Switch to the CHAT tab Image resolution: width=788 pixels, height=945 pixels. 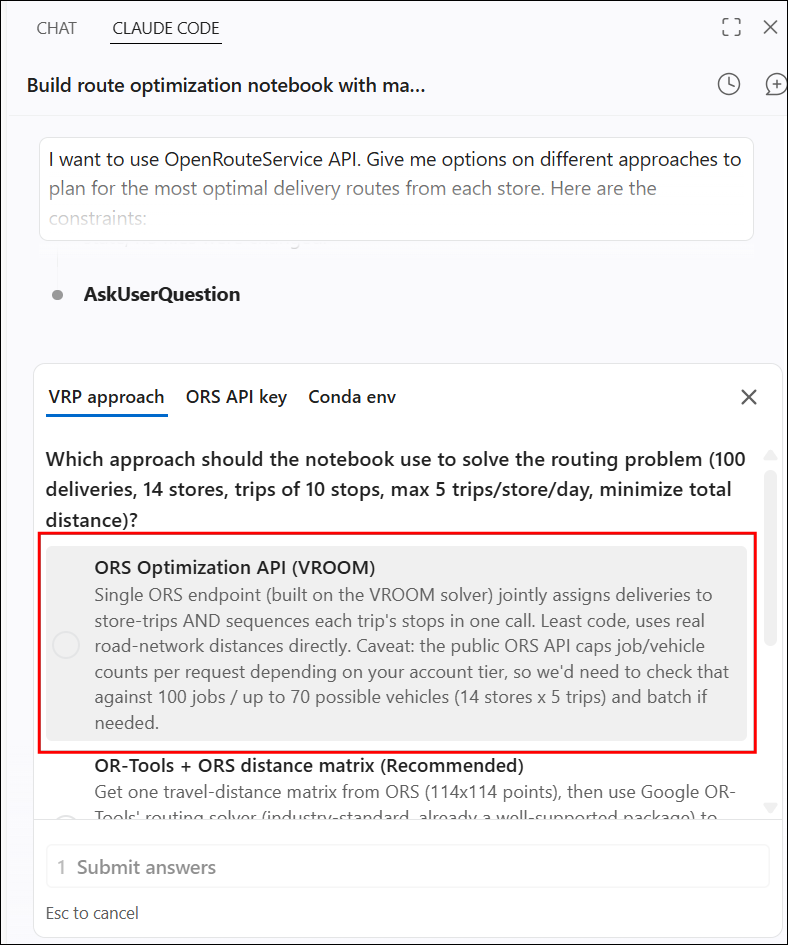57,28
